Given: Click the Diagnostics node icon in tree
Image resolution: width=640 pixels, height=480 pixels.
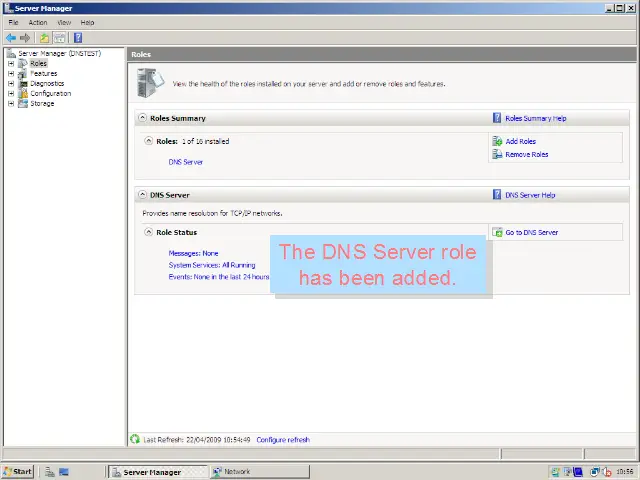Looking at the screenshot, I should (23, 83).
